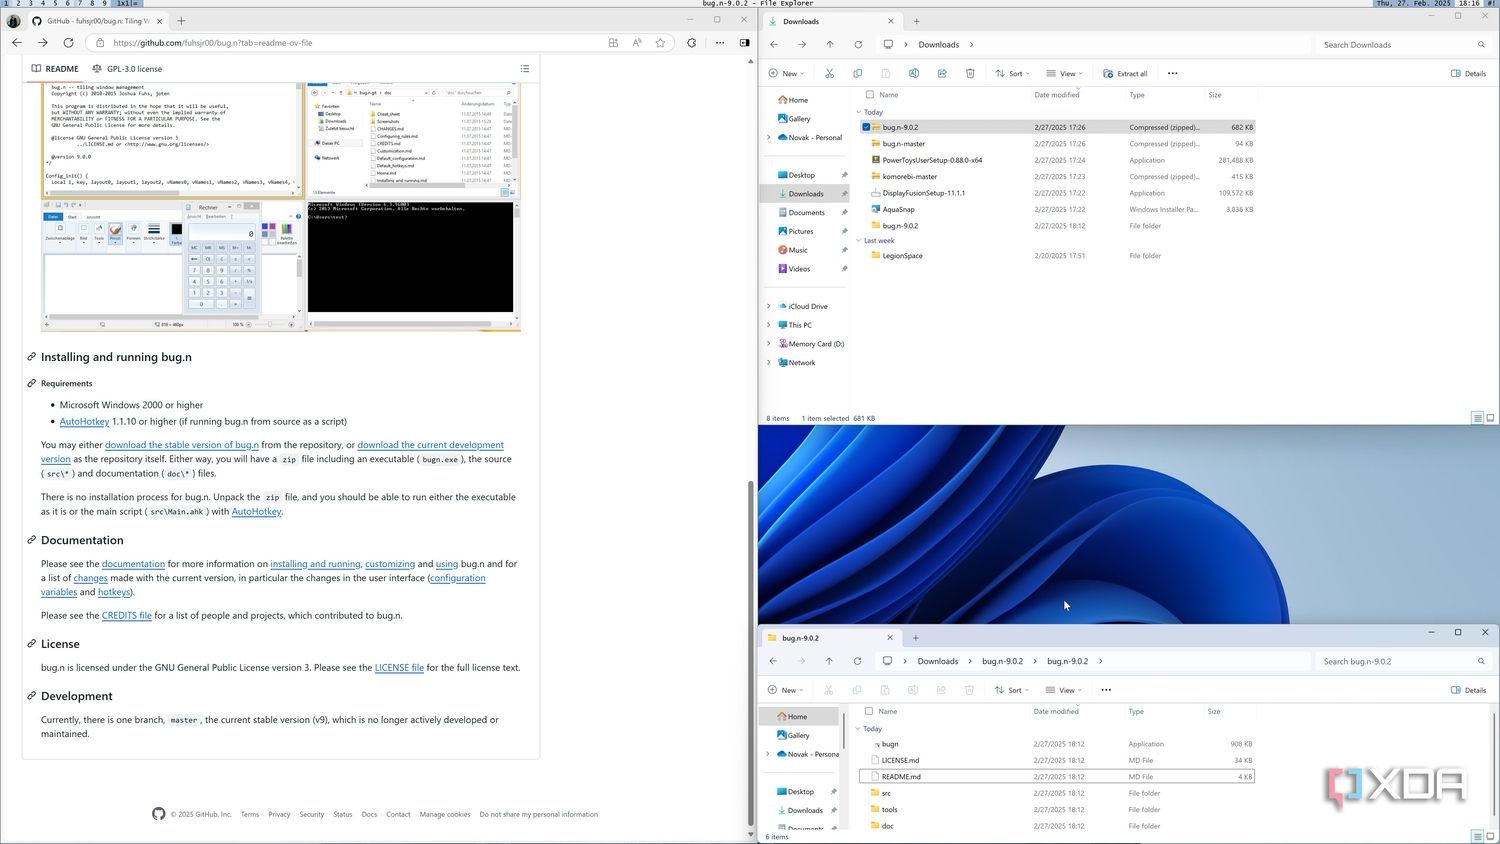Uncheck the selected bug.n-9.0.2 zip checkbox
The height and width of the screenshot is (844, 1500).
tap(866, 127)
